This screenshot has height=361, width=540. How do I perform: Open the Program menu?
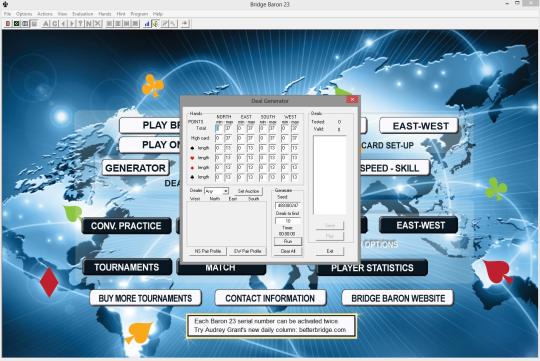coord(139,14)
